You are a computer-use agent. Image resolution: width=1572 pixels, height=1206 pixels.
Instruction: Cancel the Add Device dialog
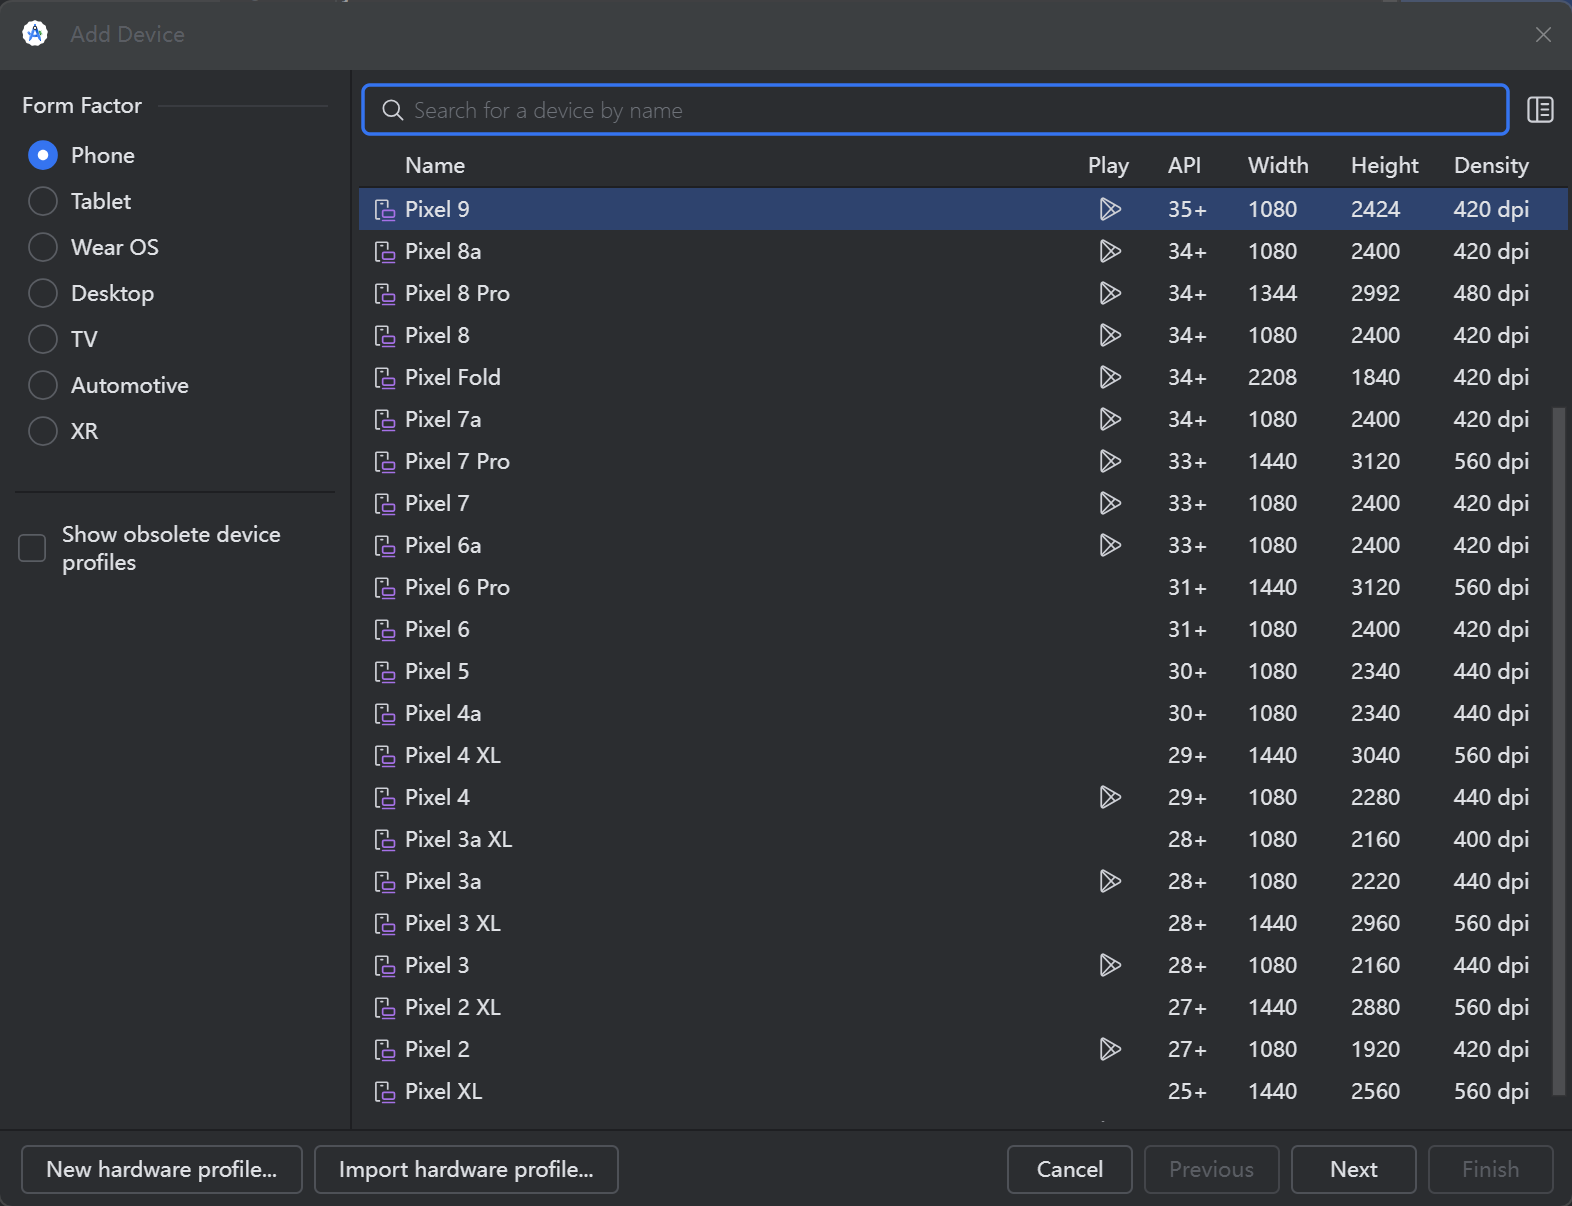(1070, 1169)
